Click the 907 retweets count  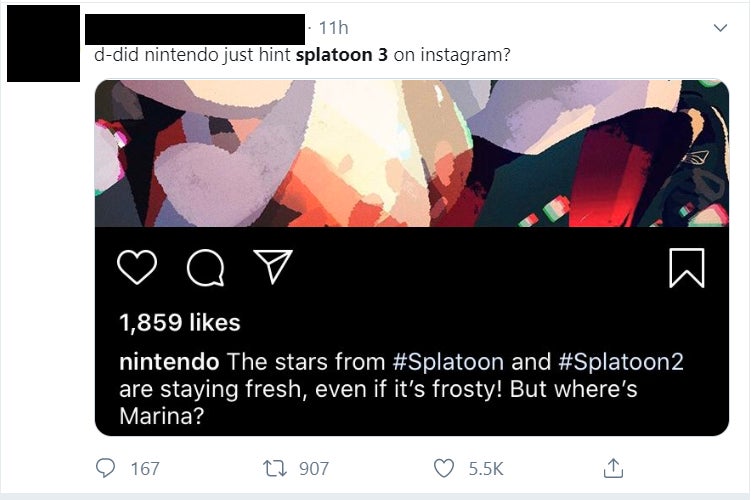313,468
